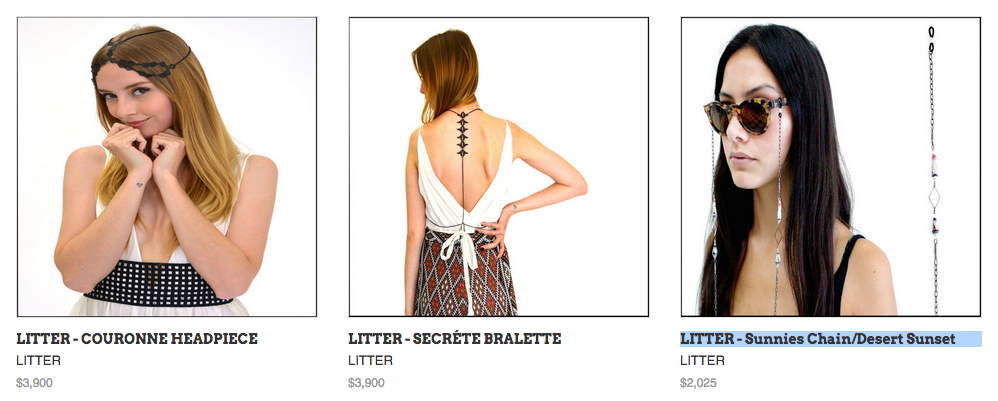Image resolution: width=998 pixels, height=401 pixels.
Task: Click the $3,900 price under Secréte Bralette
Action: click(366, 383)
